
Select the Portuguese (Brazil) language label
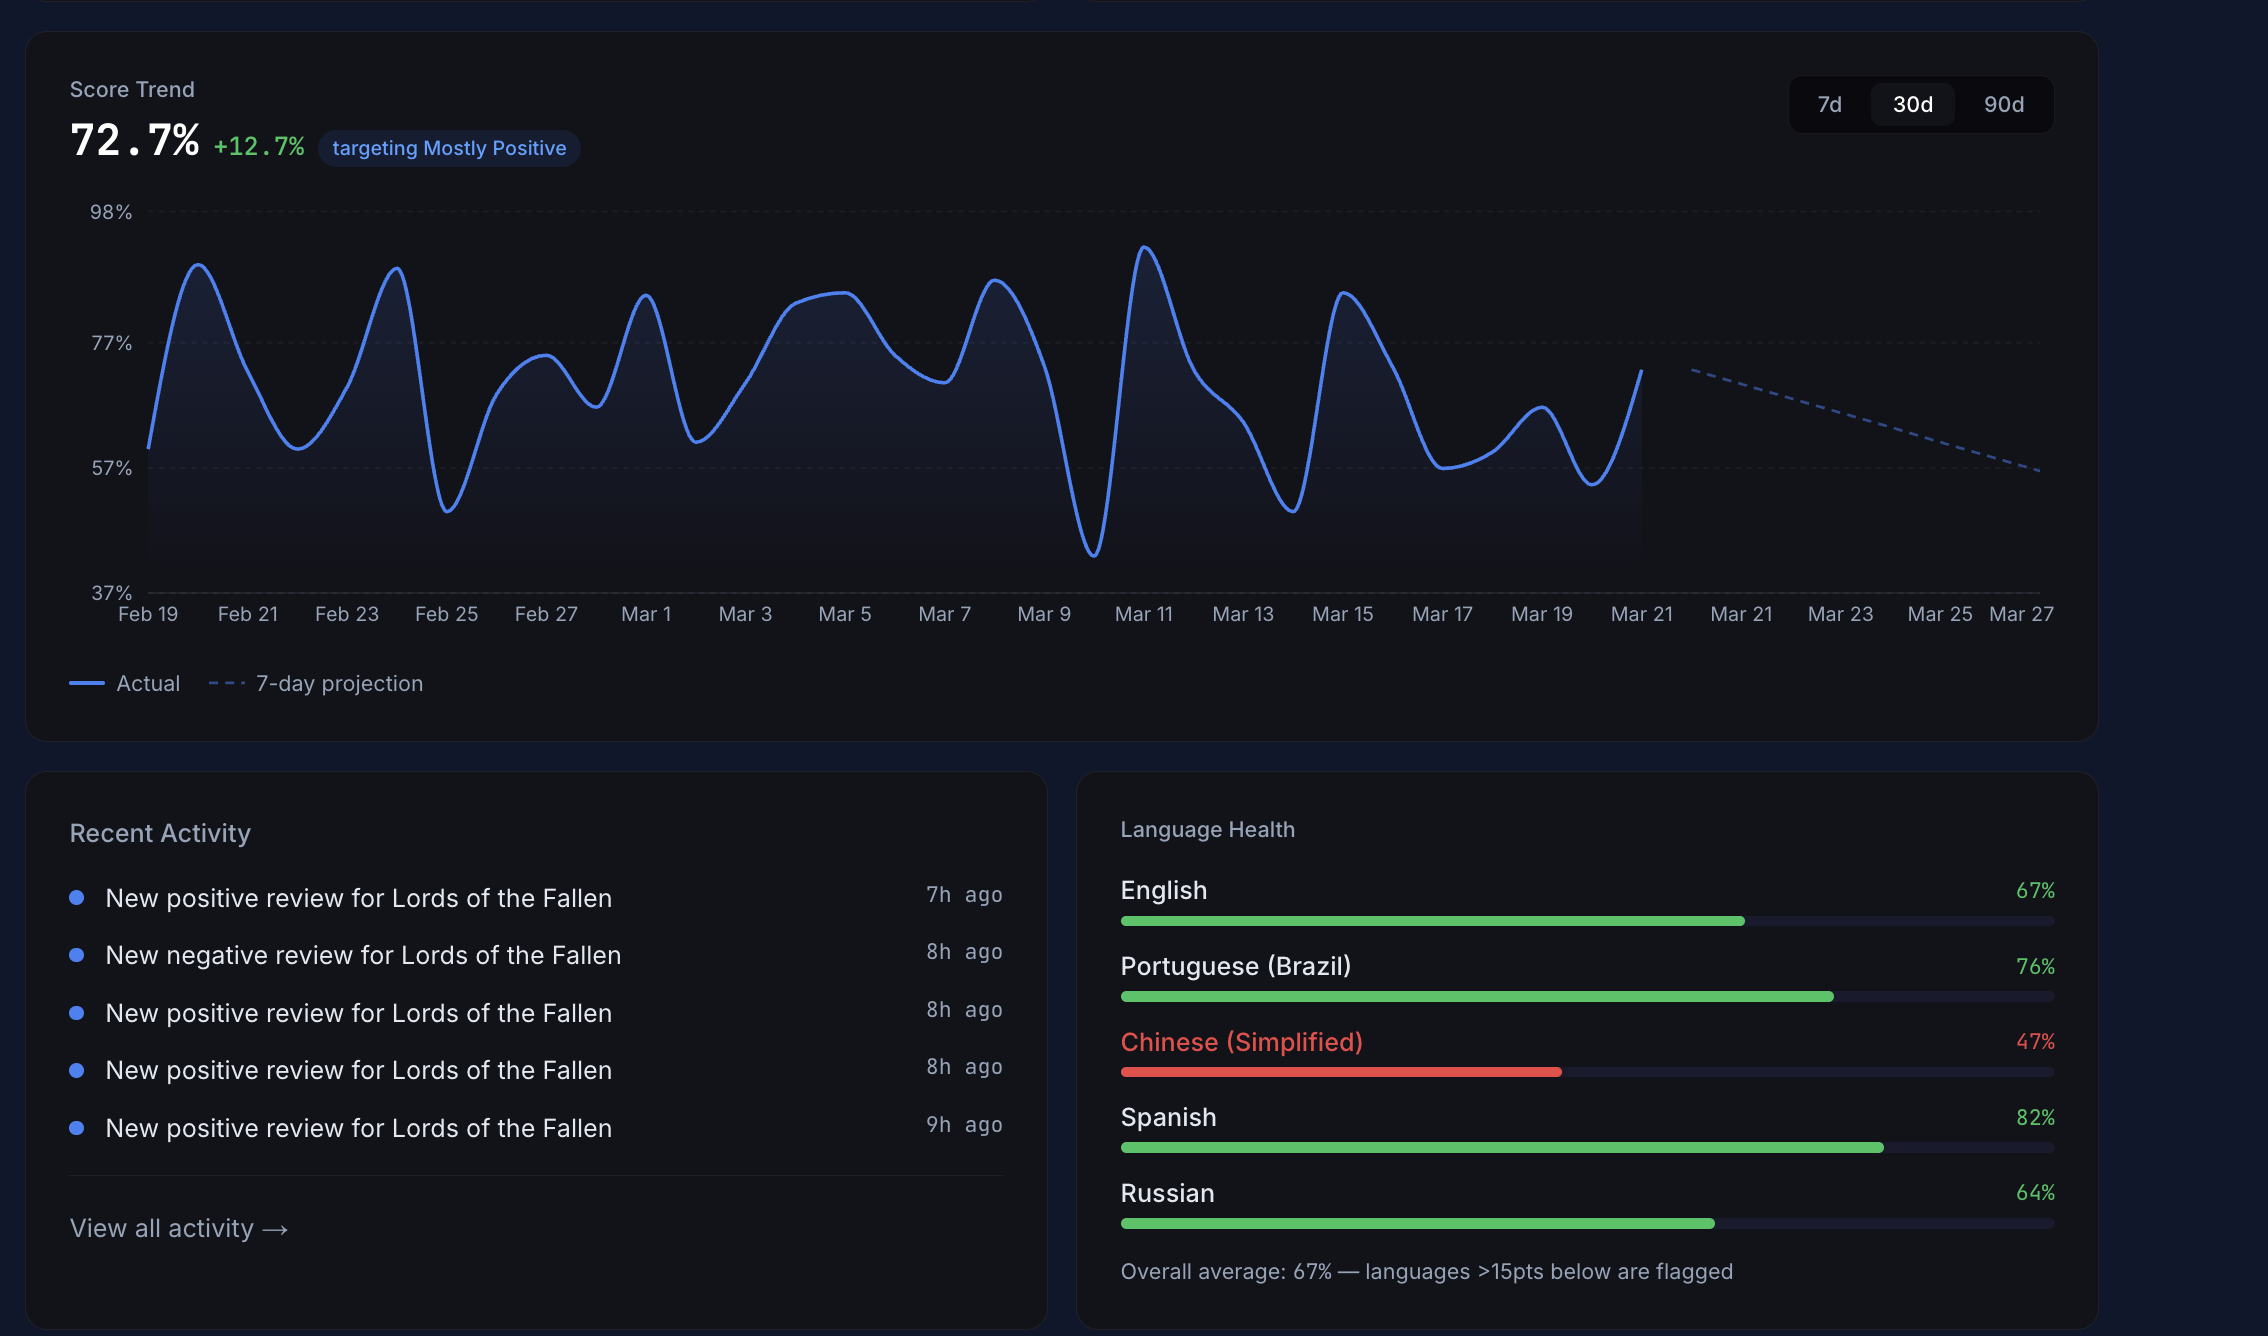pyautogui.click(x=1236, y=966)
